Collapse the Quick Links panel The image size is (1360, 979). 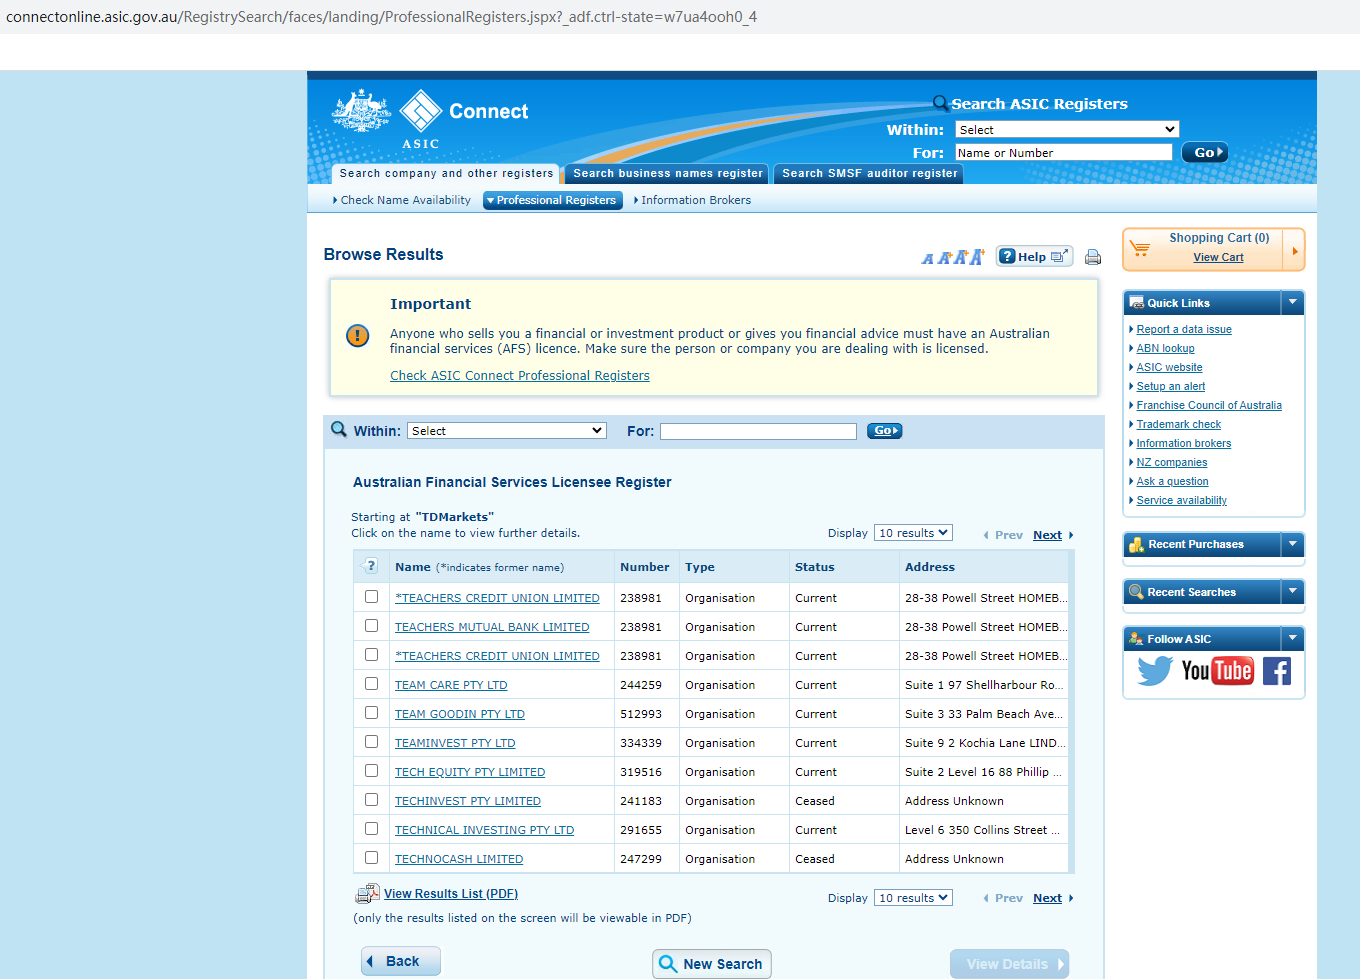(1293, 302)
